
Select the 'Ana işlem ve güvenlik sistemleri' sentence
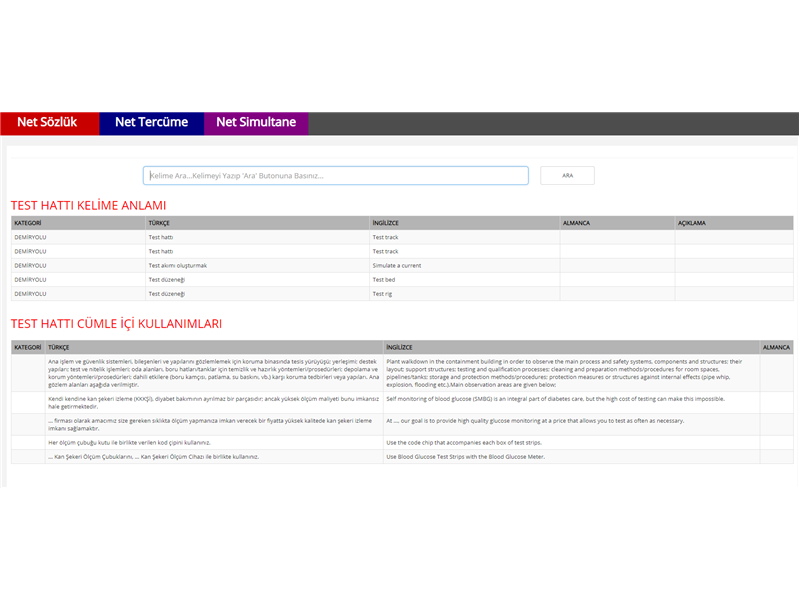coord(214,373)
